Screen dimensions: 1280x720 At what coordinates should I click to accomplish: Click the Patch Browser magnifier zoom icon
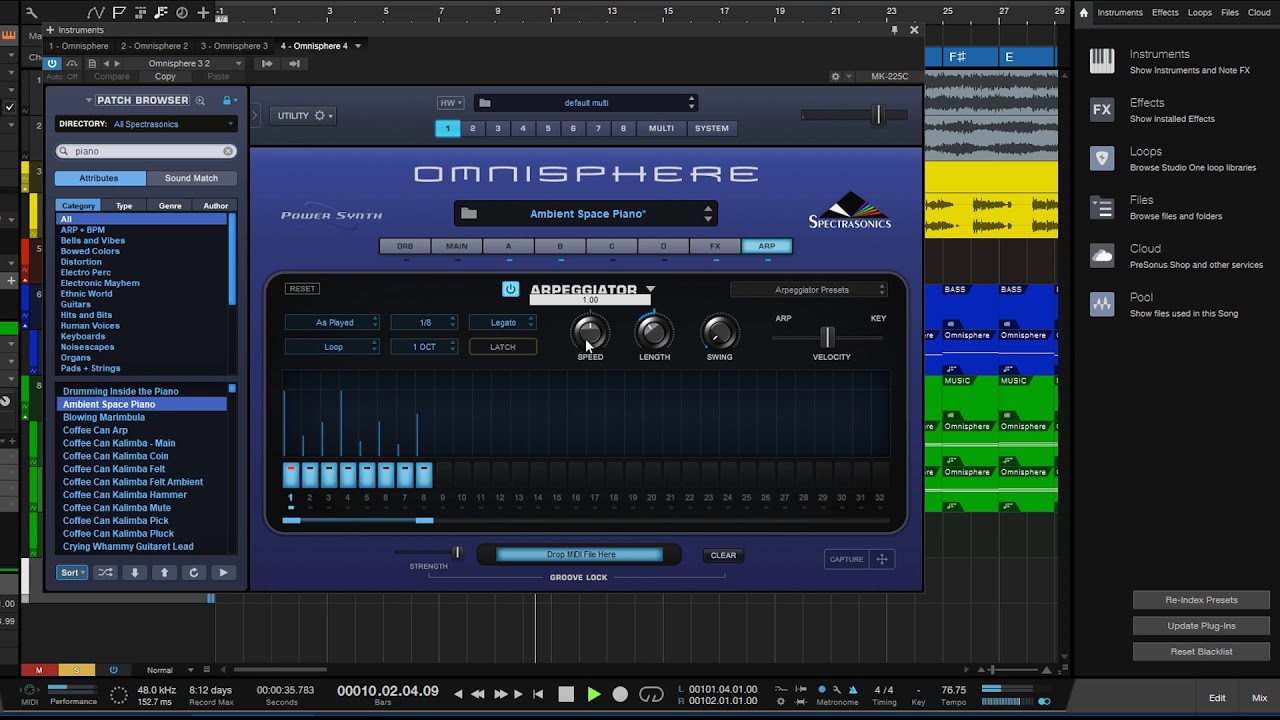pos(200,100)
